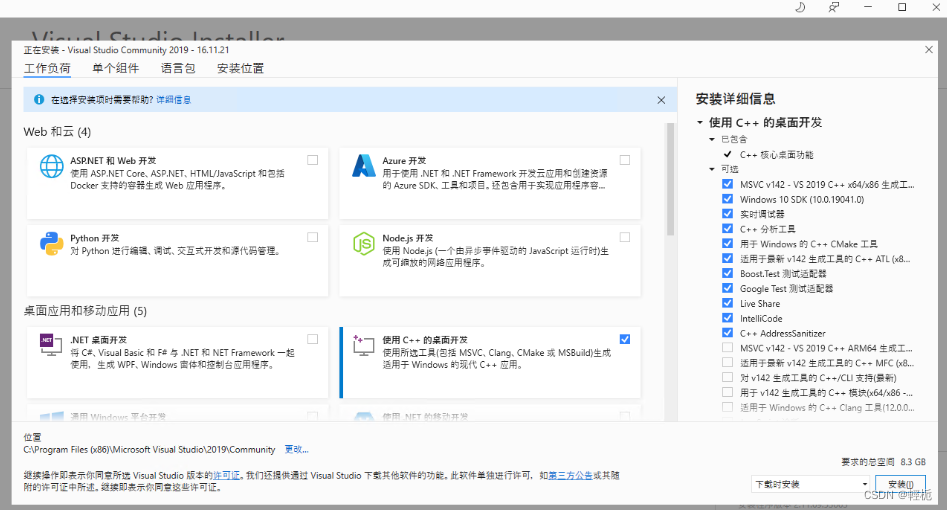Click the Python workload logo icon
The height and width of the screenshot is (510, 947).
click(x=52, y=244)
